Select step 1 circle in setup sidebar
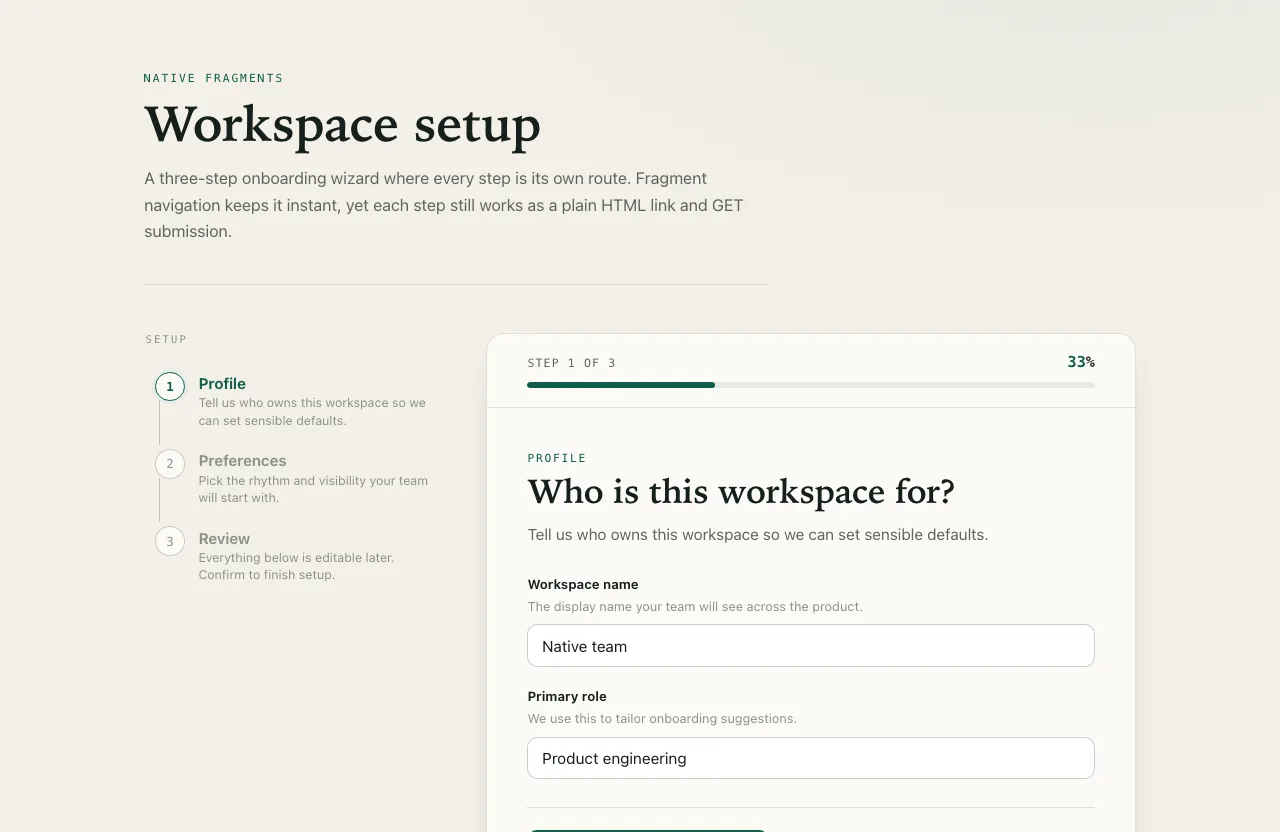Screen dimensions: 1280x832 click(170, 386)
